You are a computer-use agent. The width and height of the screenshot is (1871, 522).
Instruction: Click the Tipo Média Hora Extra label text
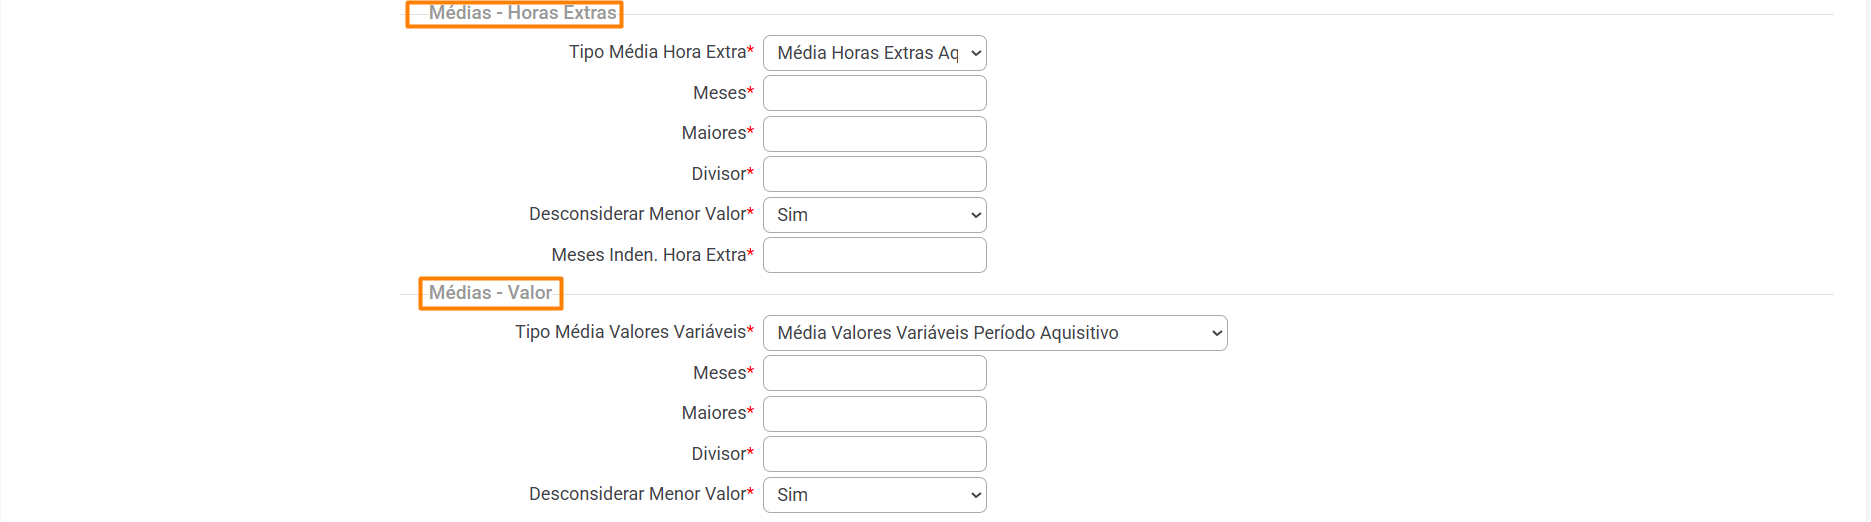coord(658,52)
